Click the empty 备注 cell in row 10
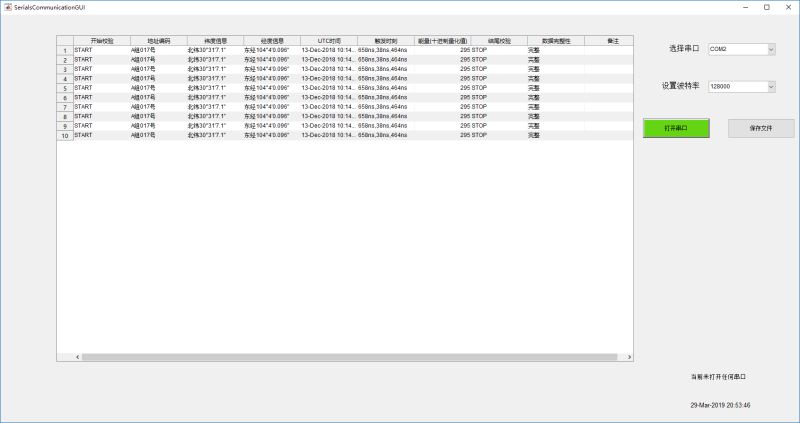Image resolution: width=800 pixels, height=423 pixels. (x=609, y=135)
